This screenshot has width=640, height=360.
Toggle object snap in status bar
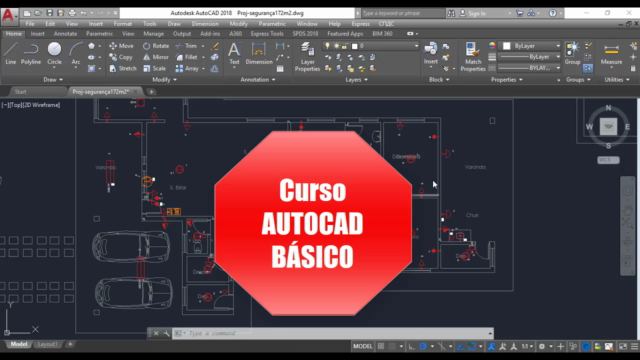[472, 347]
